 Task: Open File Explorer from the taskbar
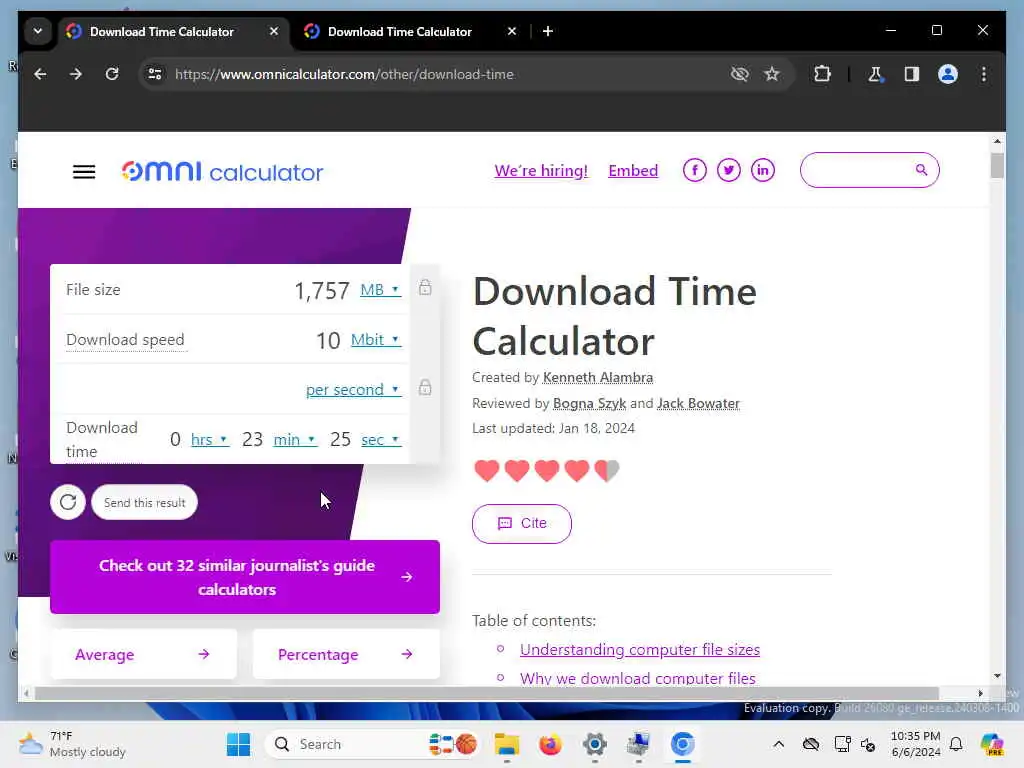507,744
